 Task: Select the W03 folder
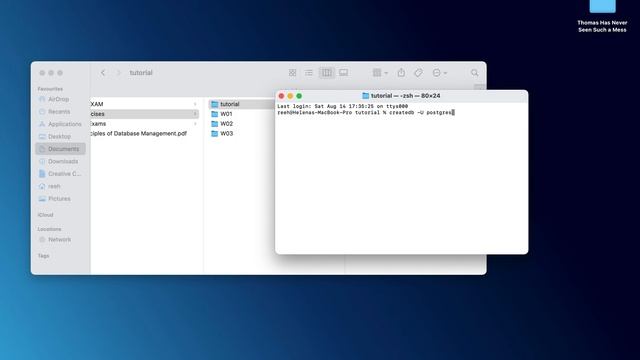click(222, 133)
